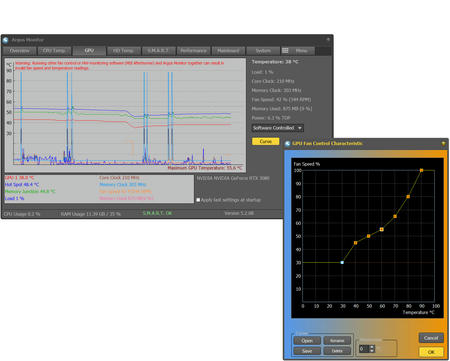Open the S.M.A.R.T. tab

coord(158,51)
